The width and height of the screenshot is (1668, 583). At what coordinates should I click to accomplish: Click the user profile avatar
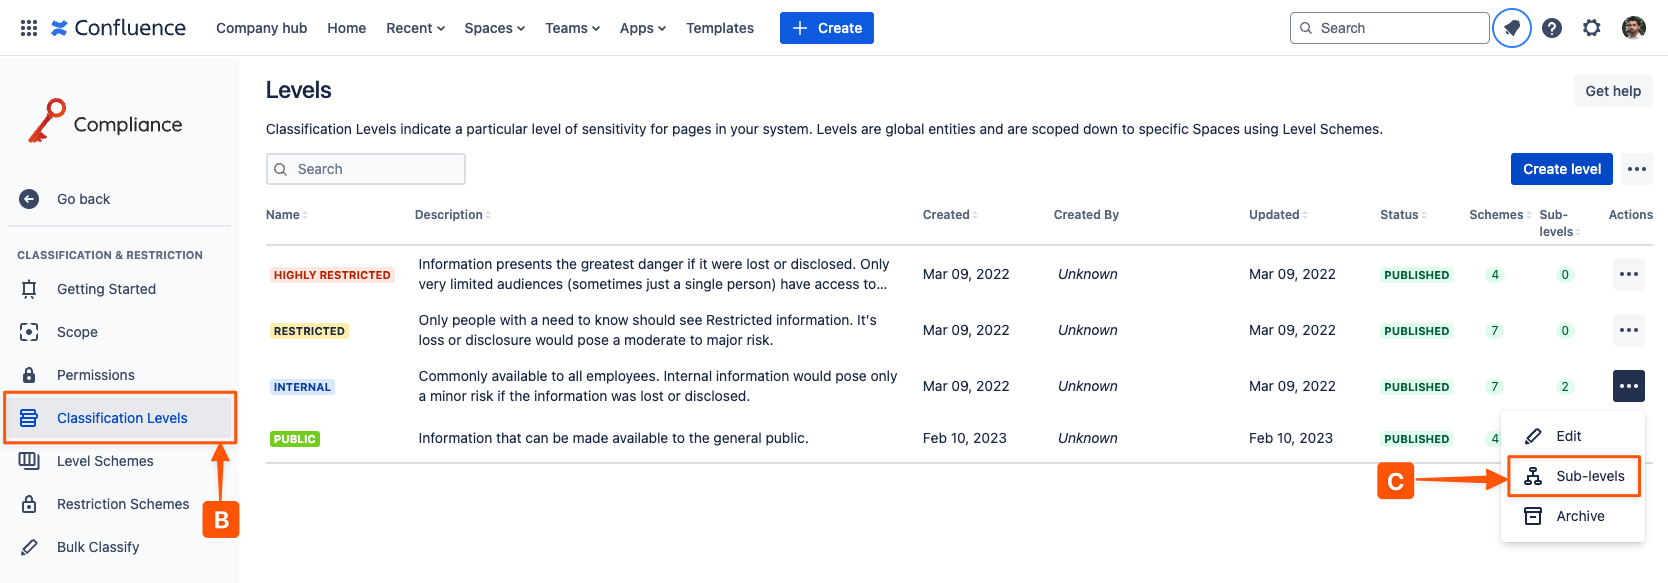click(x=1634, y=28)
